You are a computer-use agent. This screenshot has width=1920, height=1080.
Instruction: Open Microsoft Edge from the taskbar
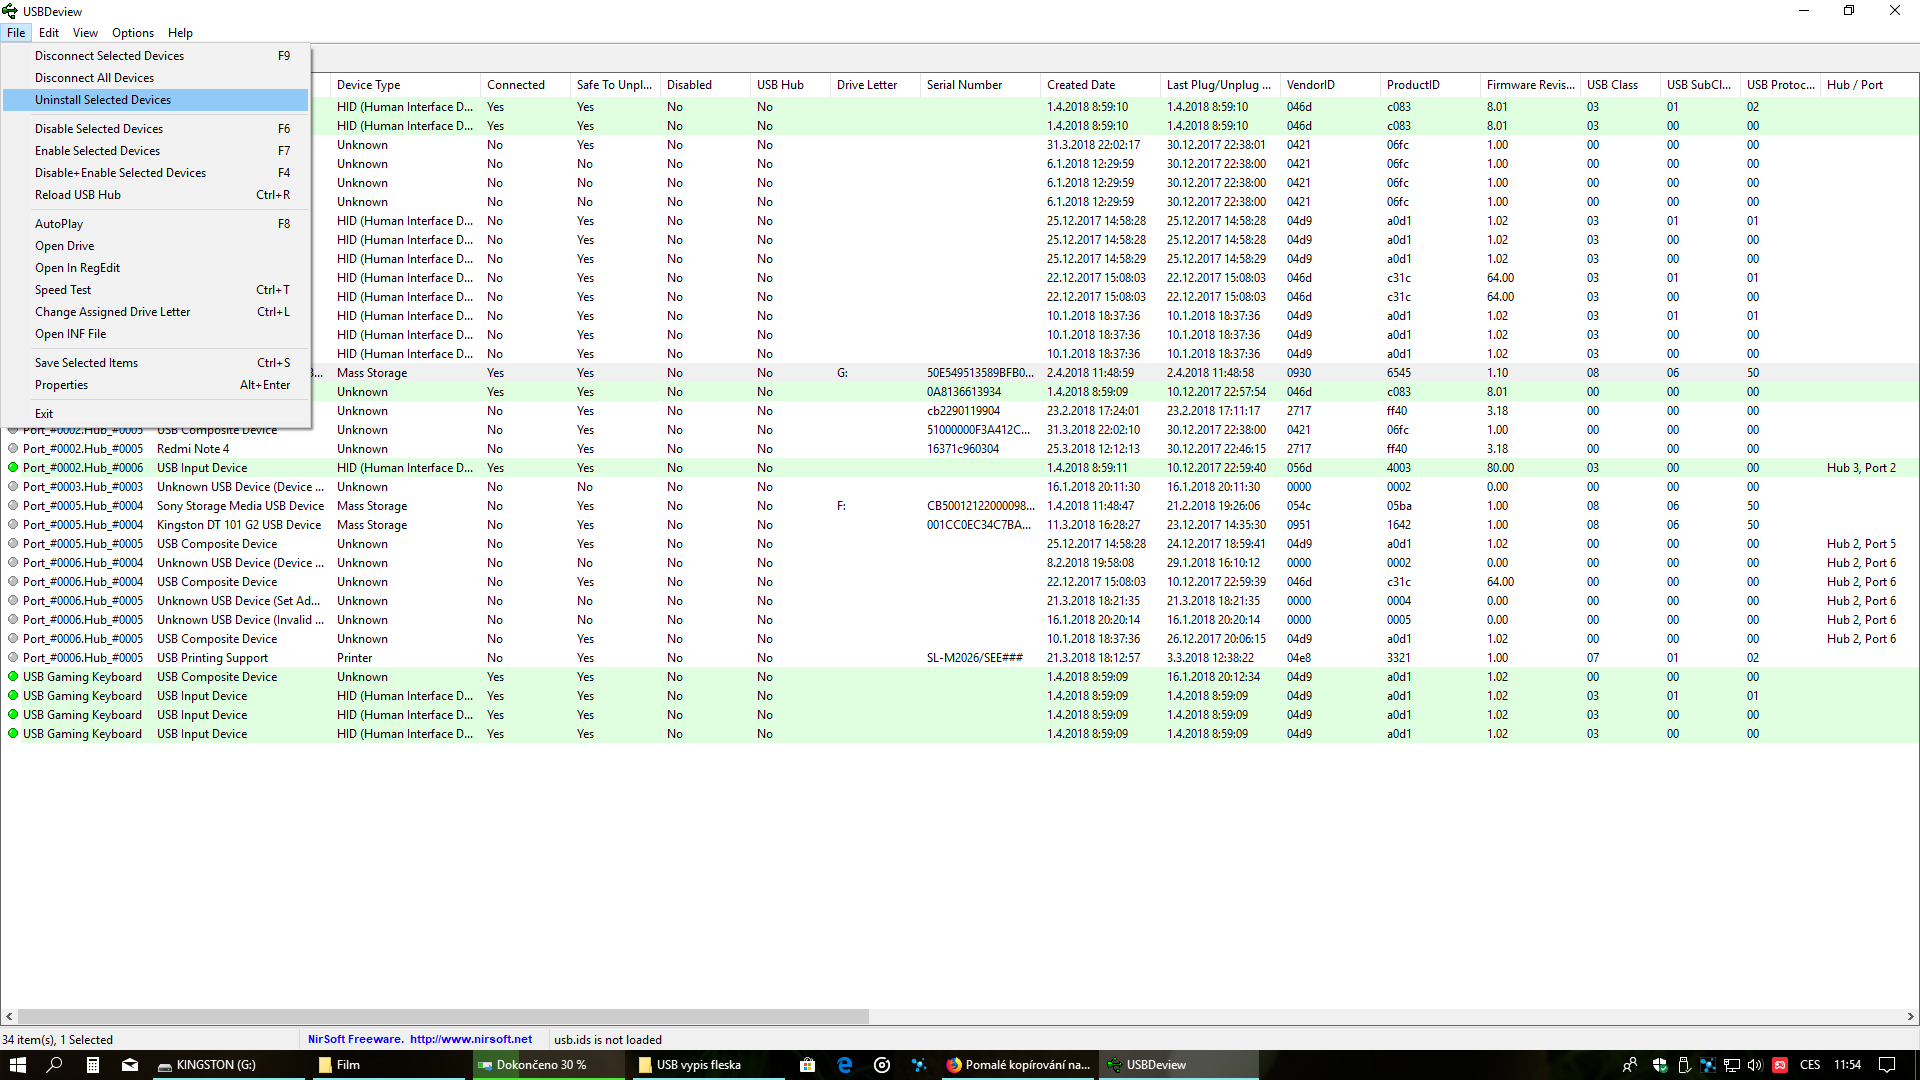(x=844, y=1065)
